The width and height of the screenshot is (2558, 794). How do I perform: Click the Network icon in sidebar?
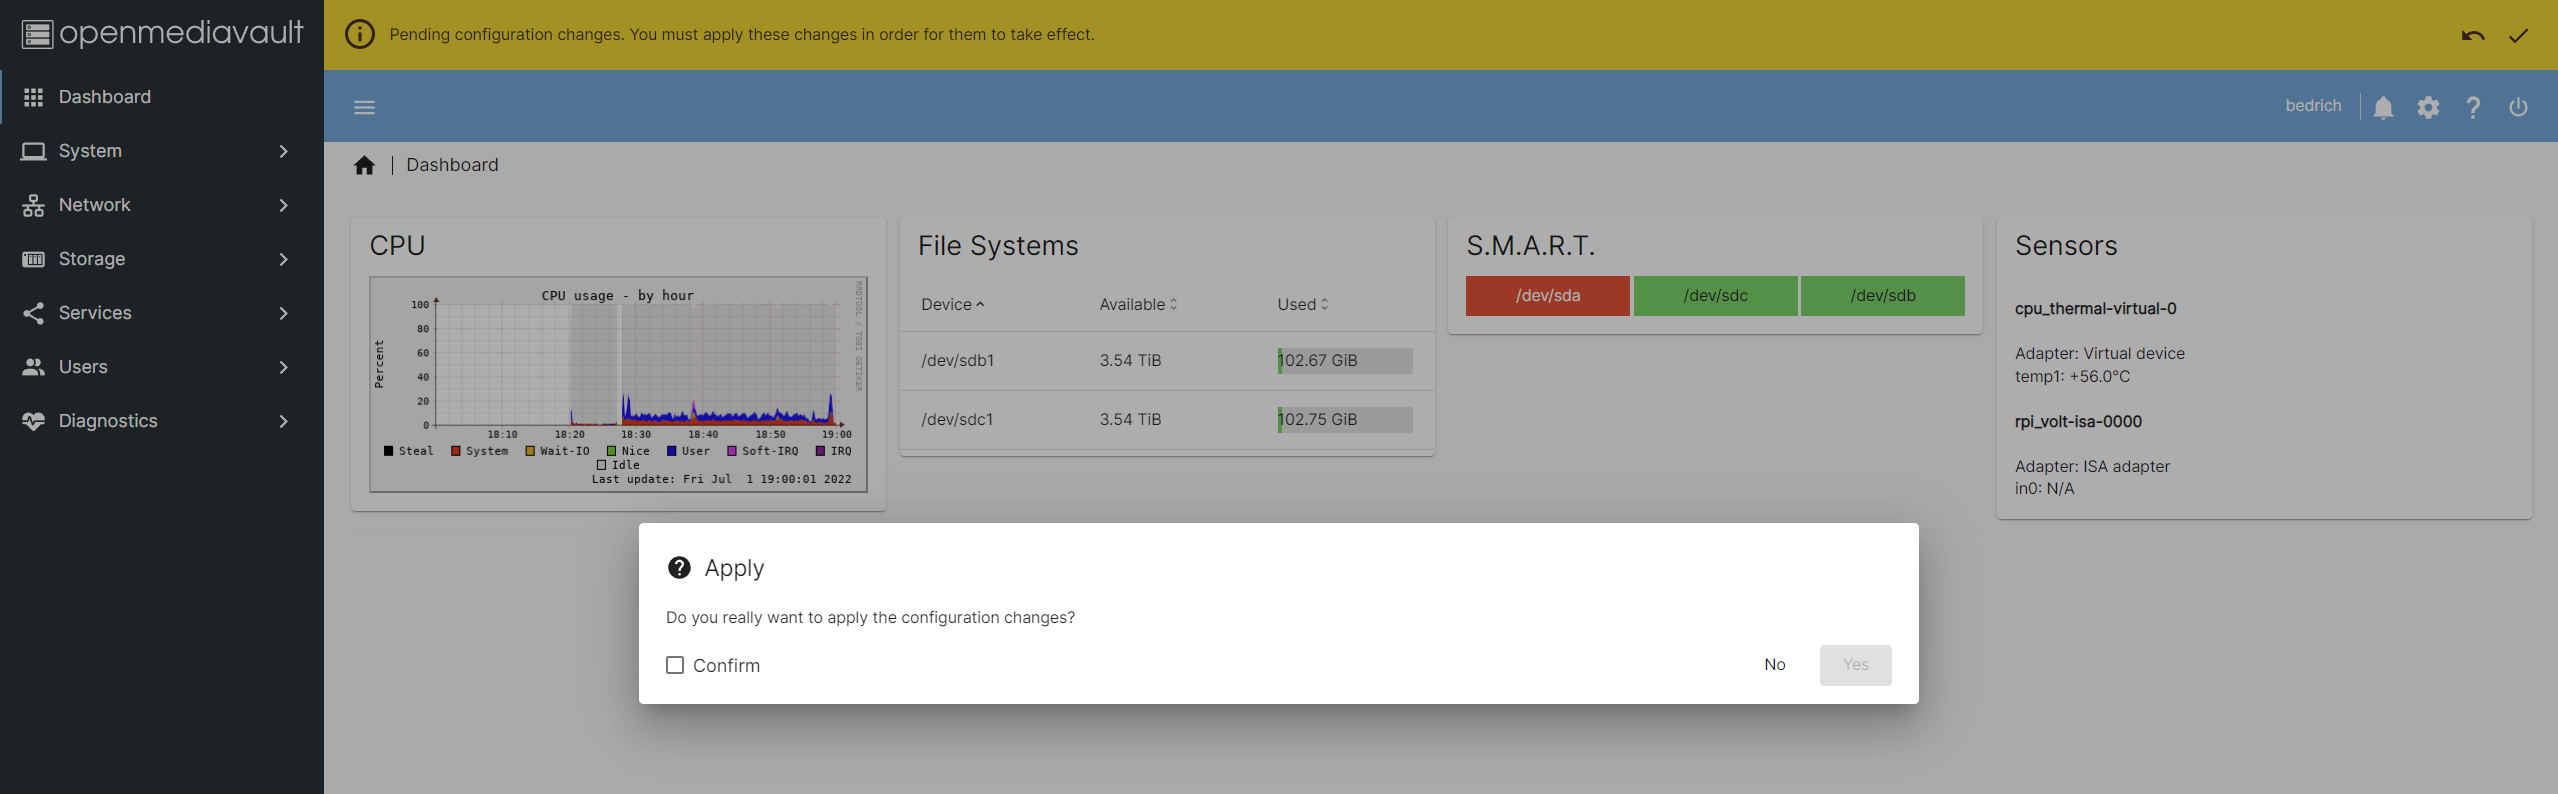click(34, 205)
